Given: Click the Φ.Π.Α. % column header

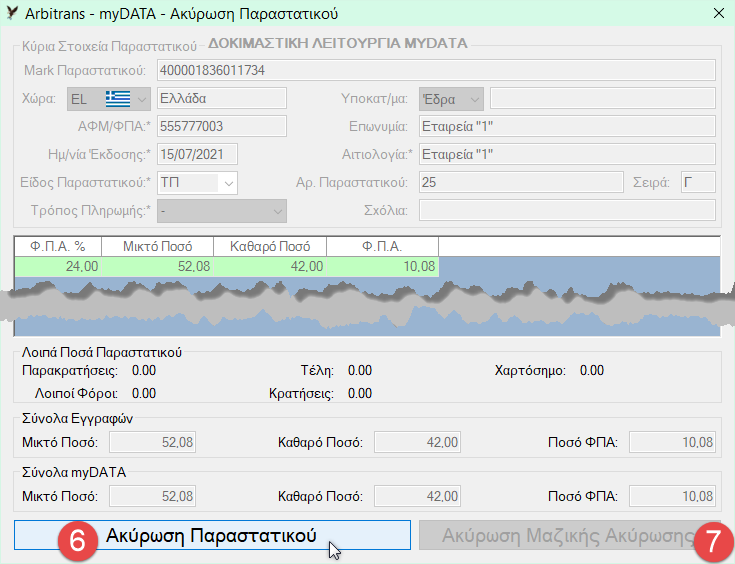Looking at the screenshot, I should pos(58,247).
